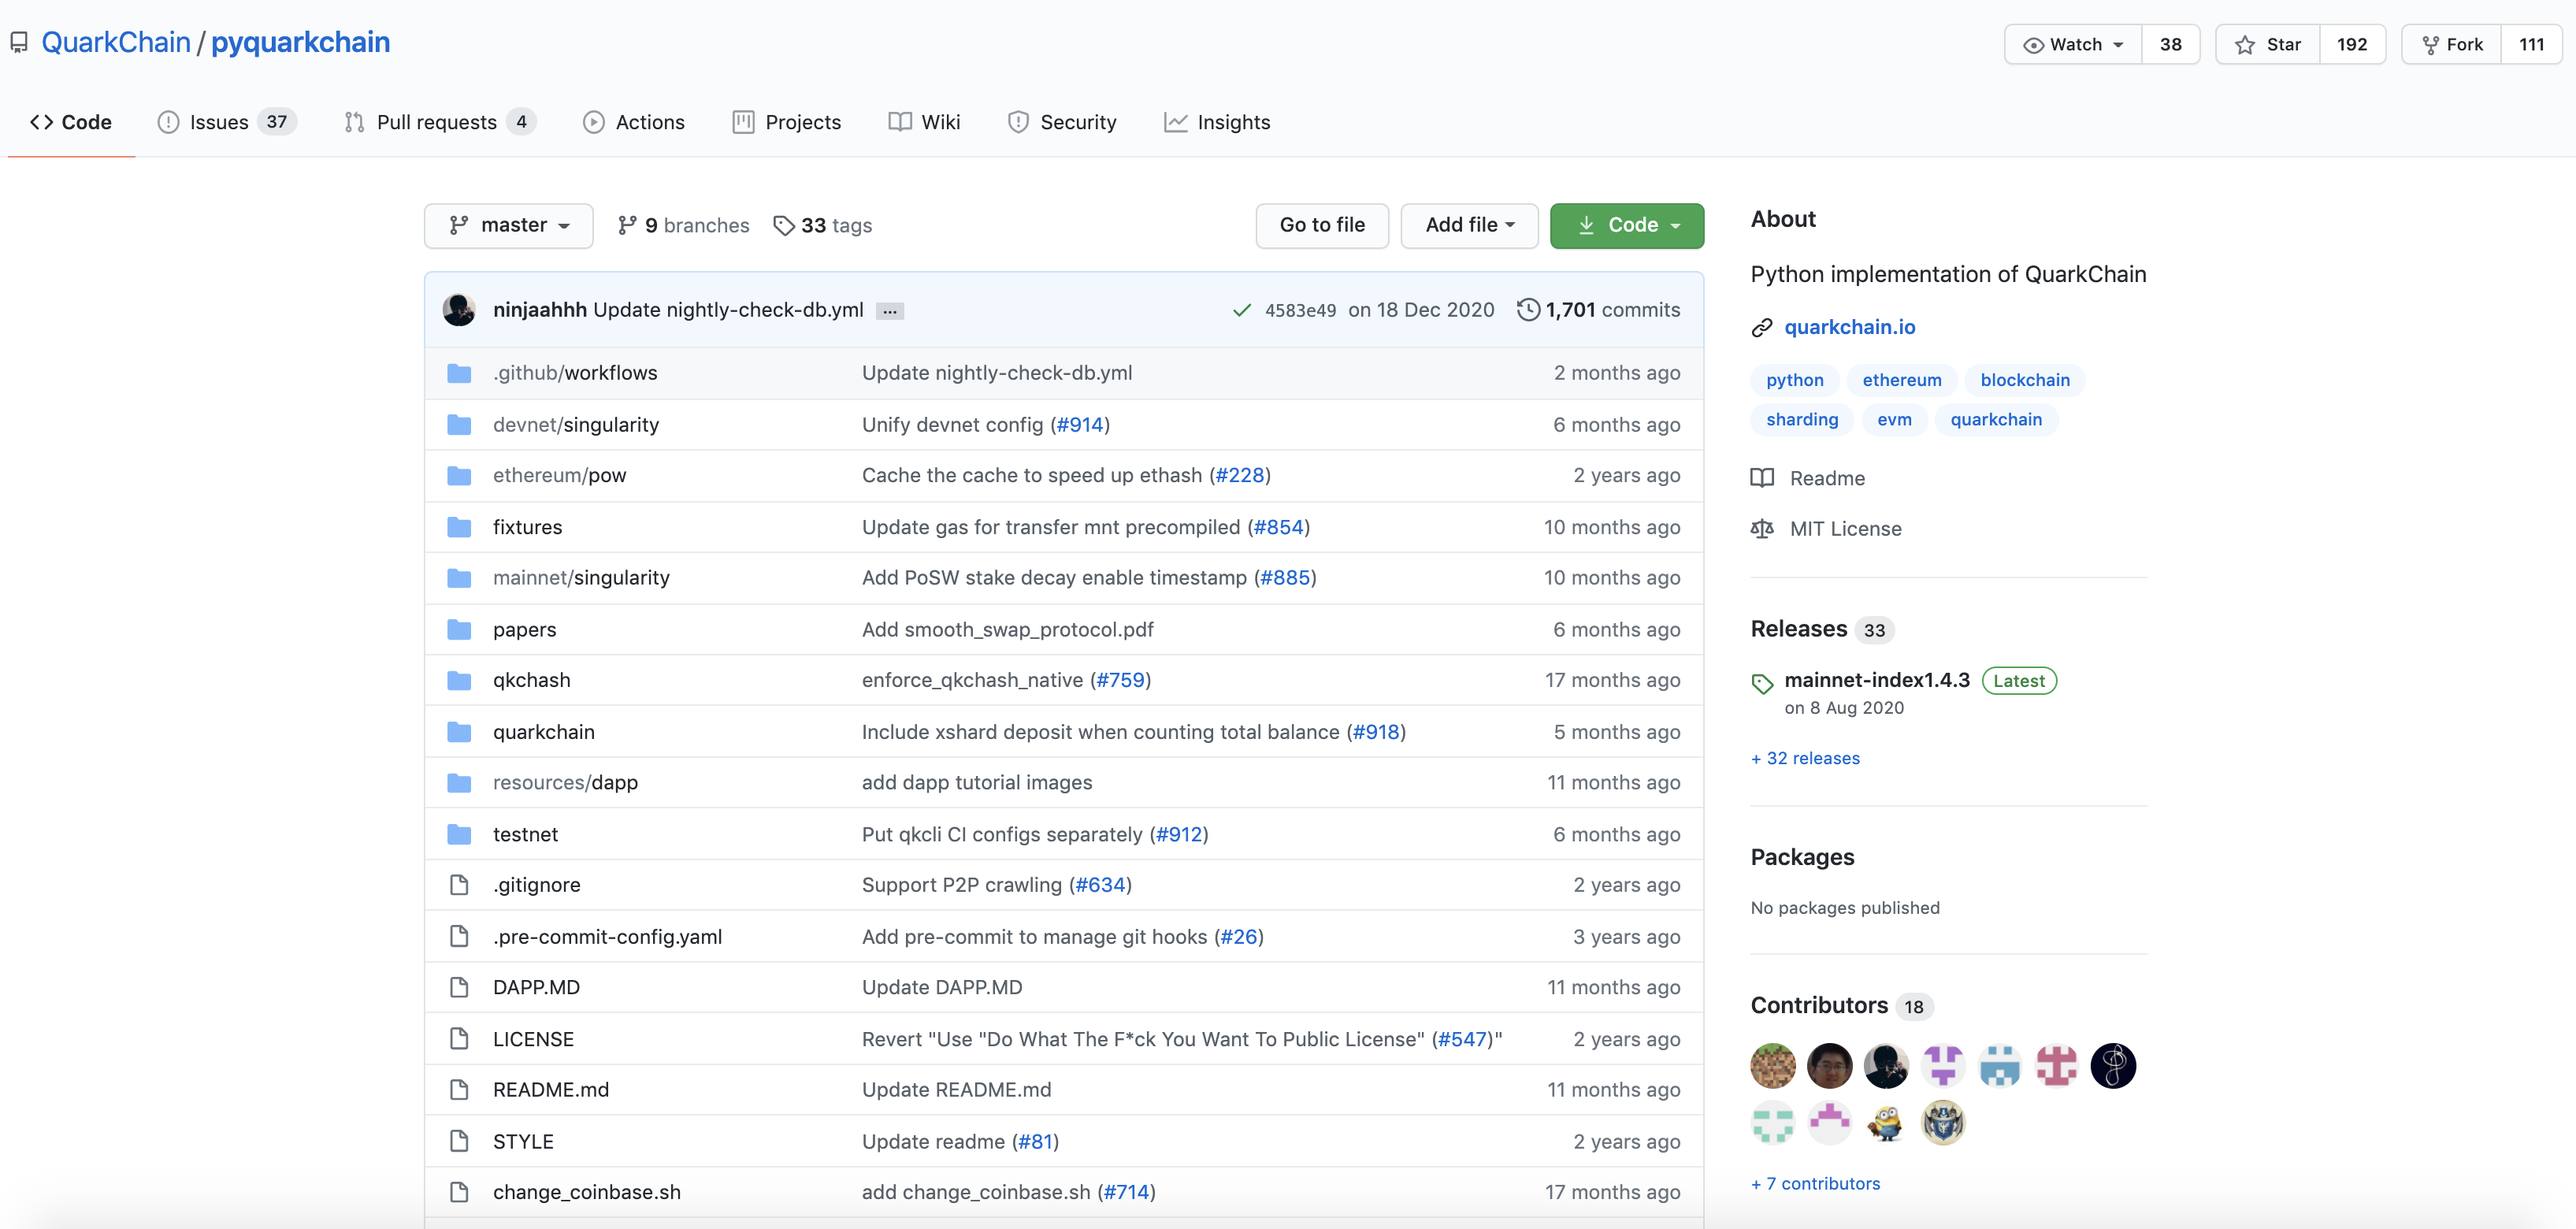Screen dimensions: 2576x1229
Task: Click the blockchain topic tag
Action: click(2025, 380)
